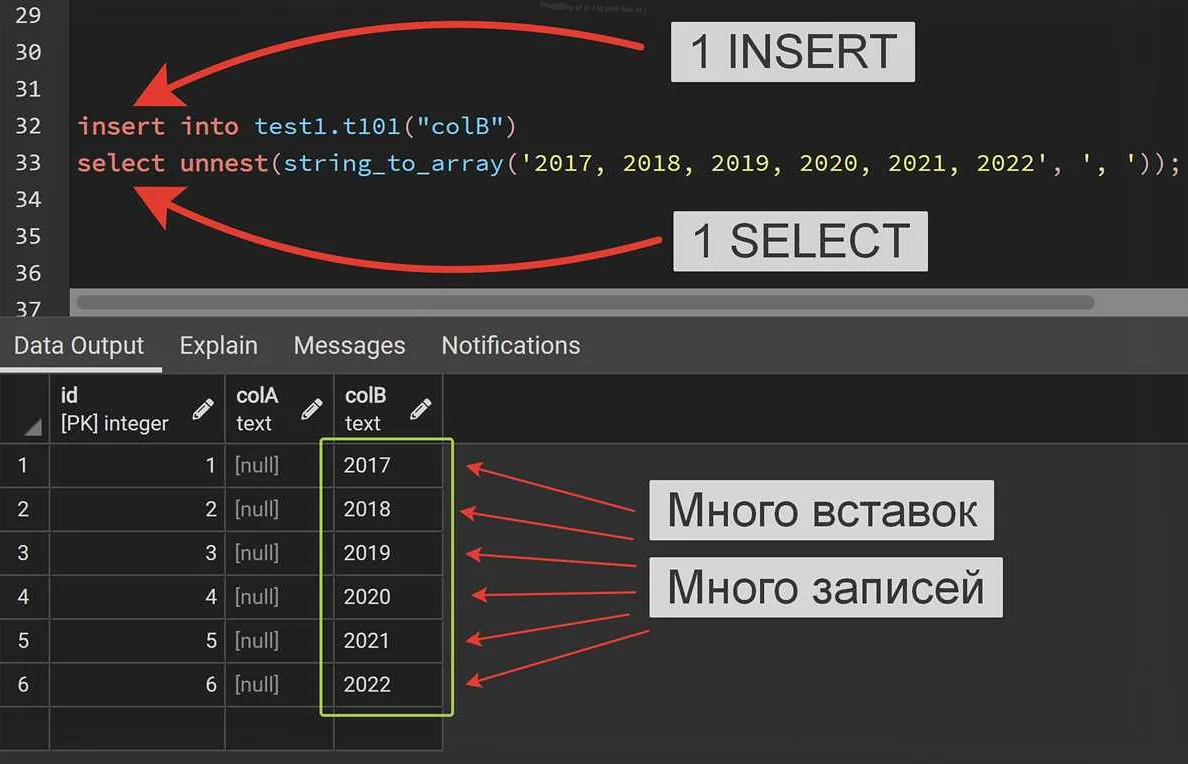Select the colA text column header
Screen dimensions: 1188x764
(280, 409)
